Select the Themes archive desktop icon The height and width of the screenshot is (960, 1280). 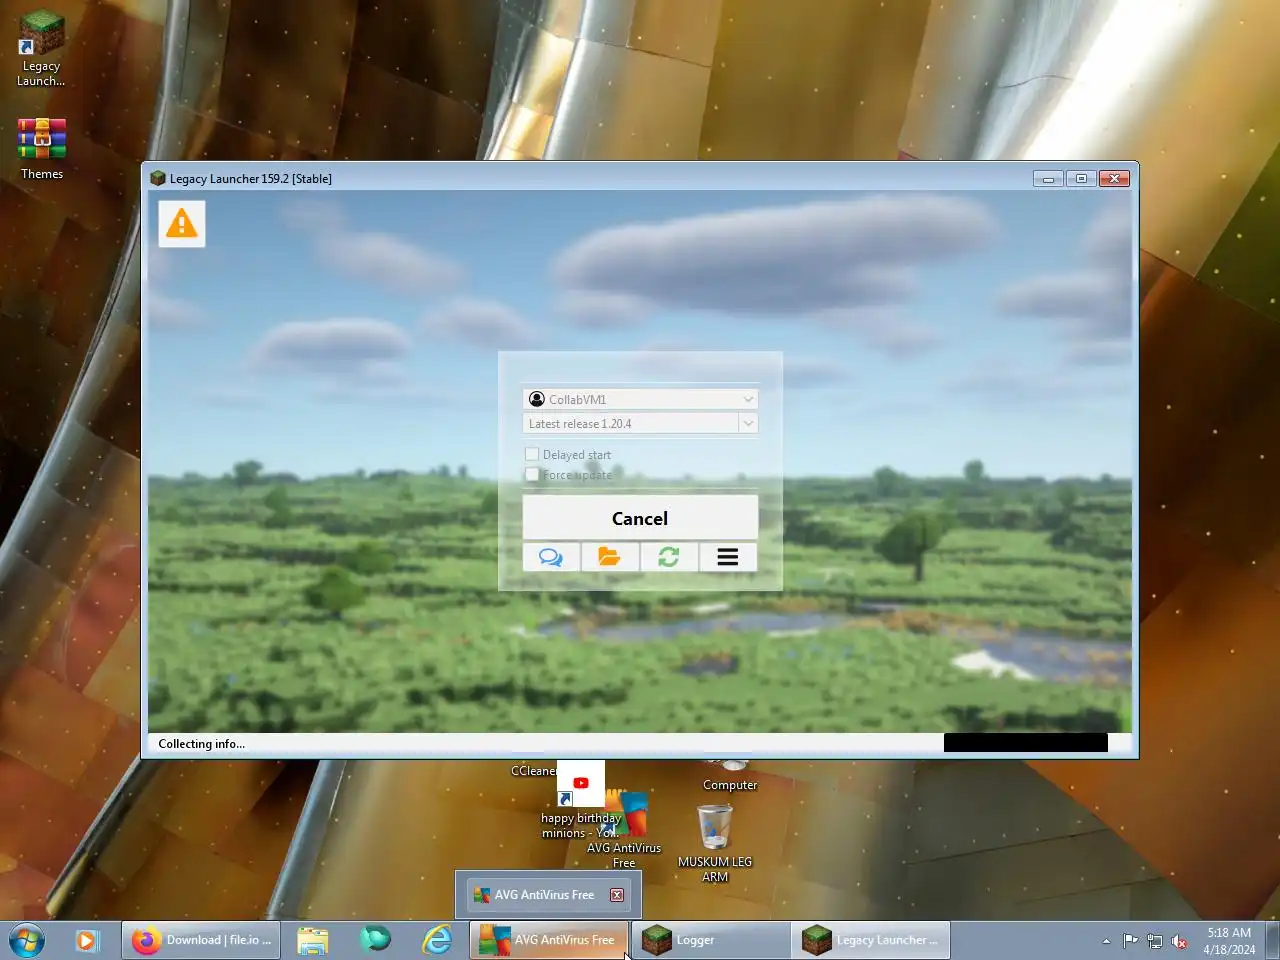(x=42, y=148)
